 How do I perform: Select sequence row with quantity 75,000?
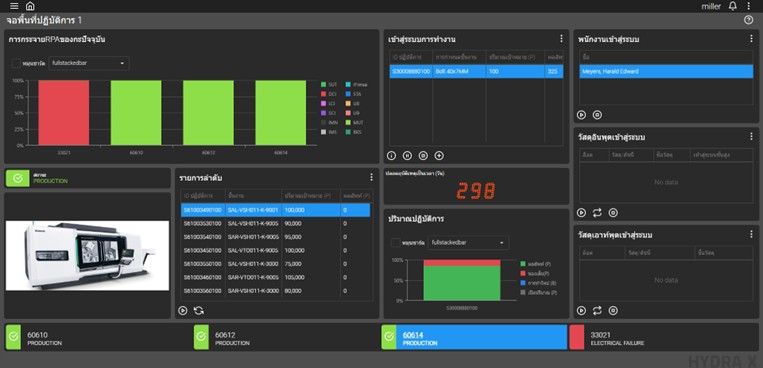pos(275,264)
